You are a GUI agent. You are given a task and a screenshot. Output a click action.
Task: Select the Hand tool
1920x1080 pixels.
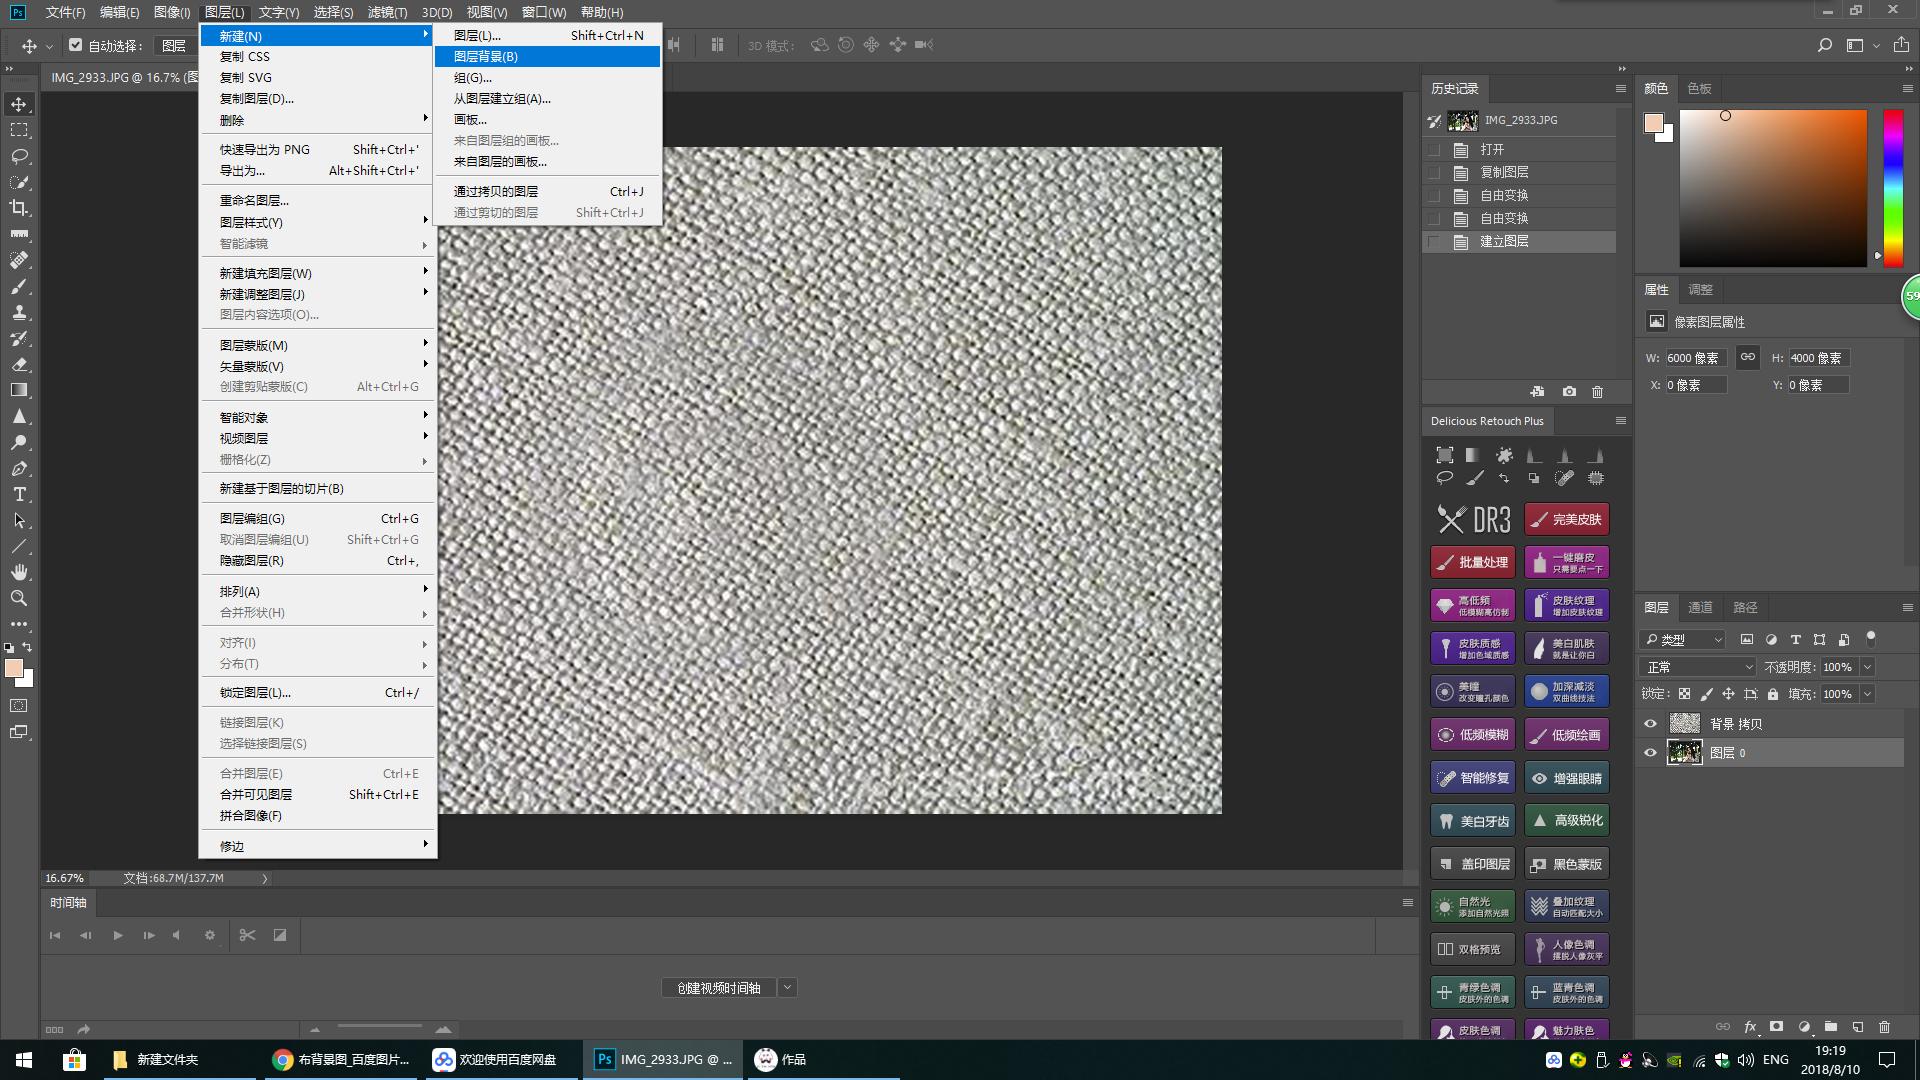[19, 572]
